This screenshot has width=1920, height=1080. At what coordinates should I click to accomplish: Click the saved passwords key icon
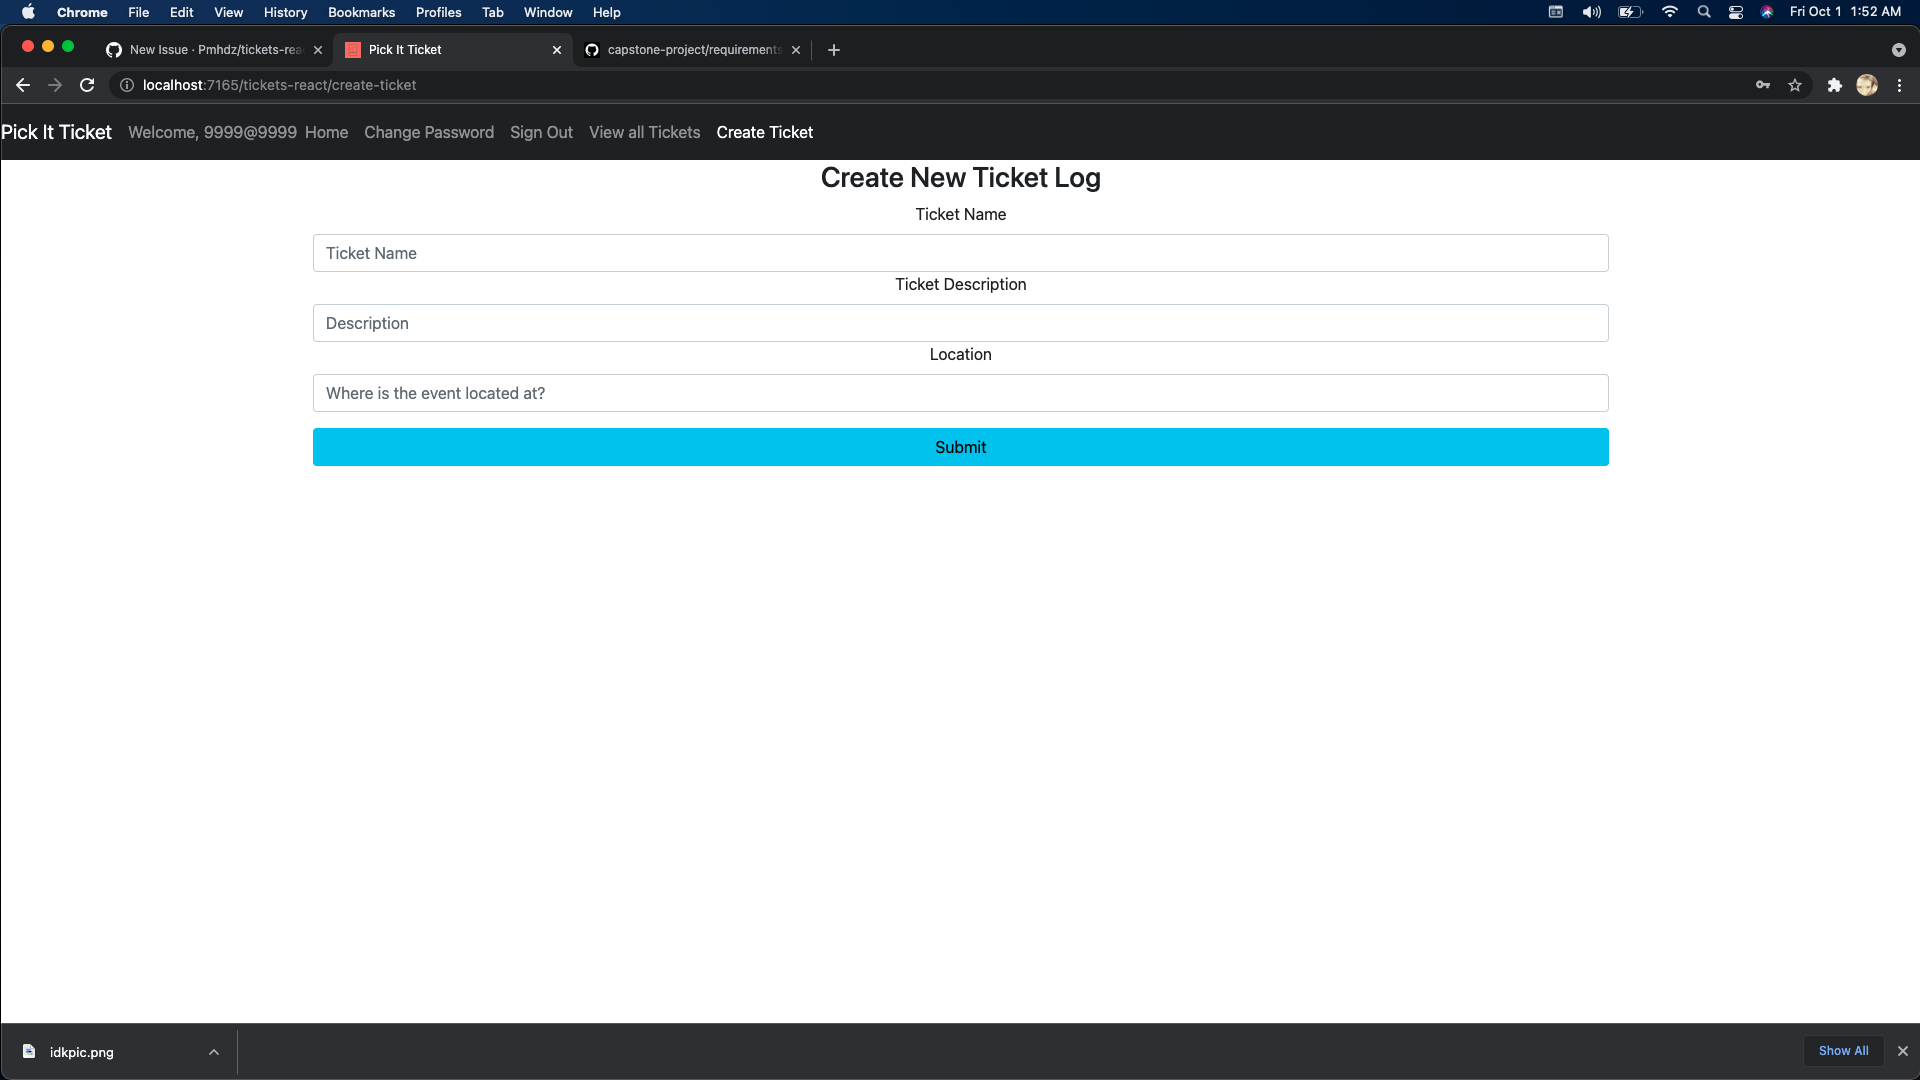(1763, 85)
